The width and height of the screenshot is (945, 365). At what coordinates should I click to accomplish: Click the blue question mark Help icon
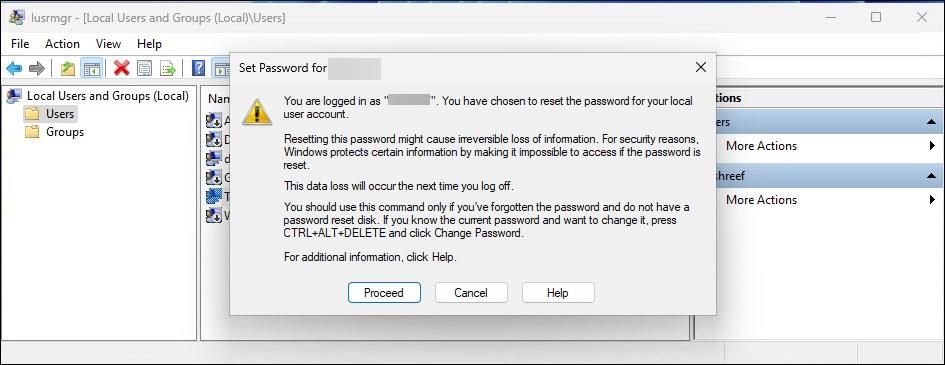198,69
